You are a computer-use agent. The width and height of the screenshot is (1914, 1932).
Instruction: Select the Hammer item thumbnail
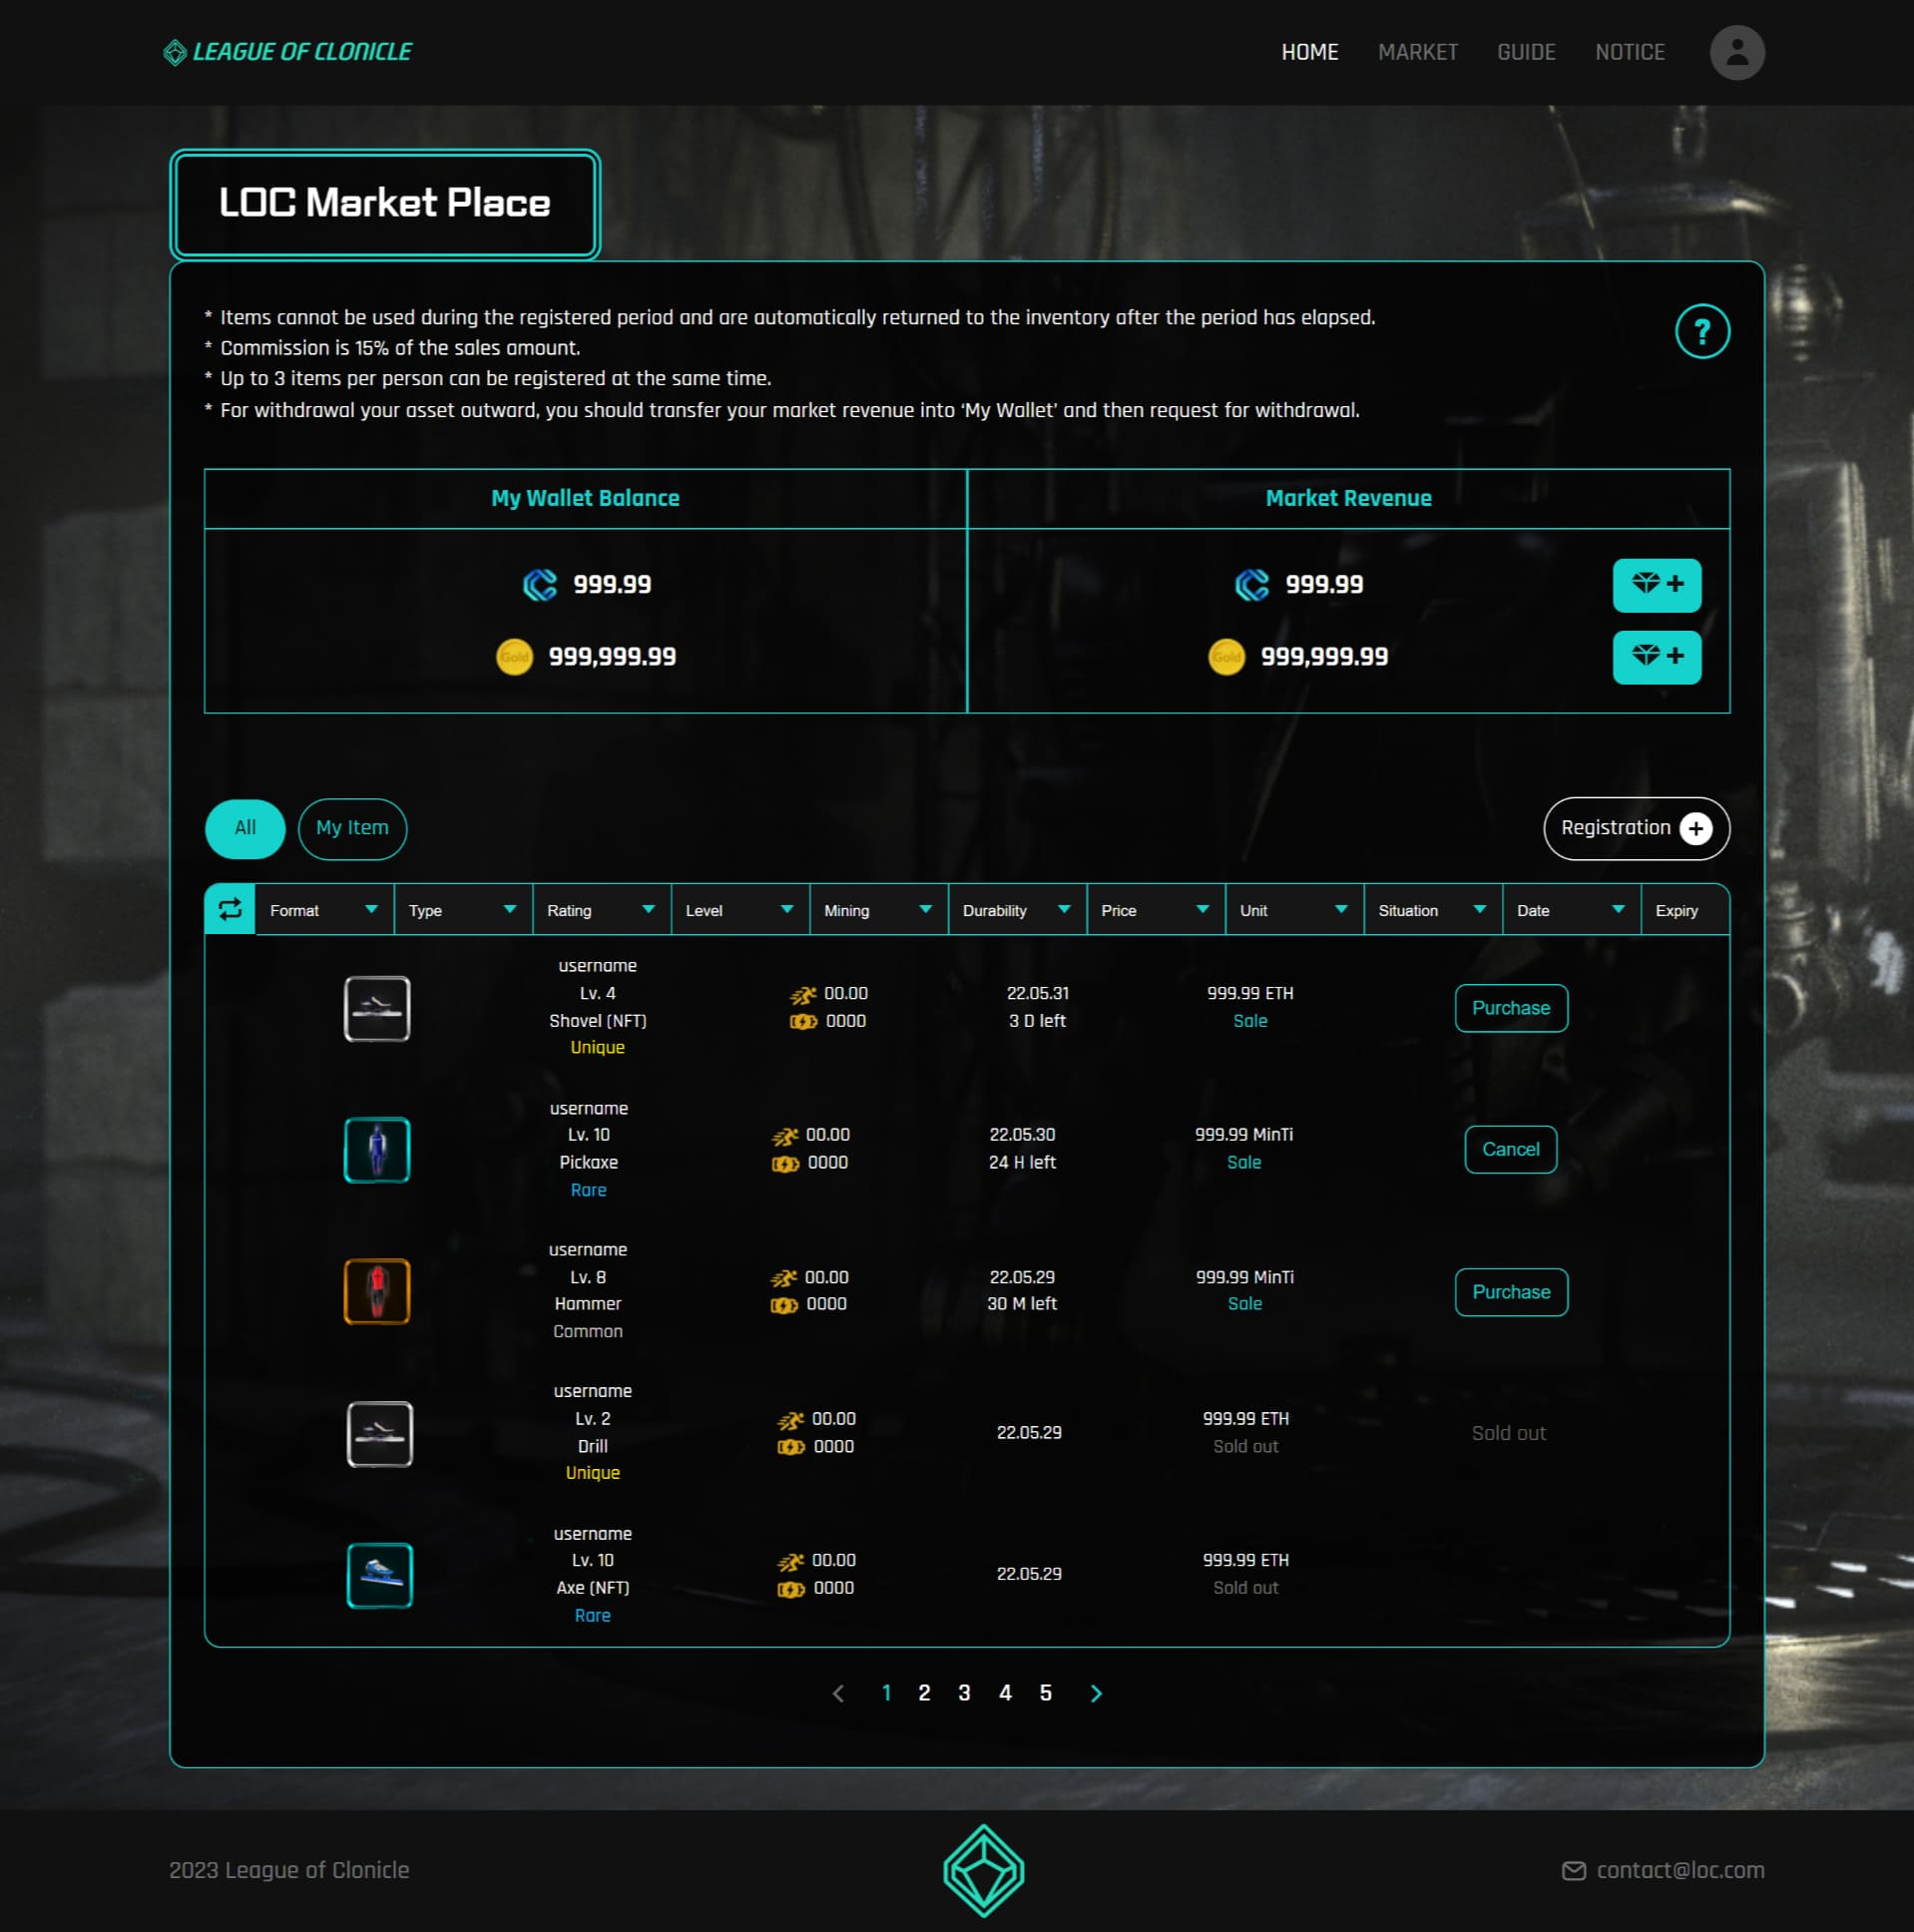377,1291
